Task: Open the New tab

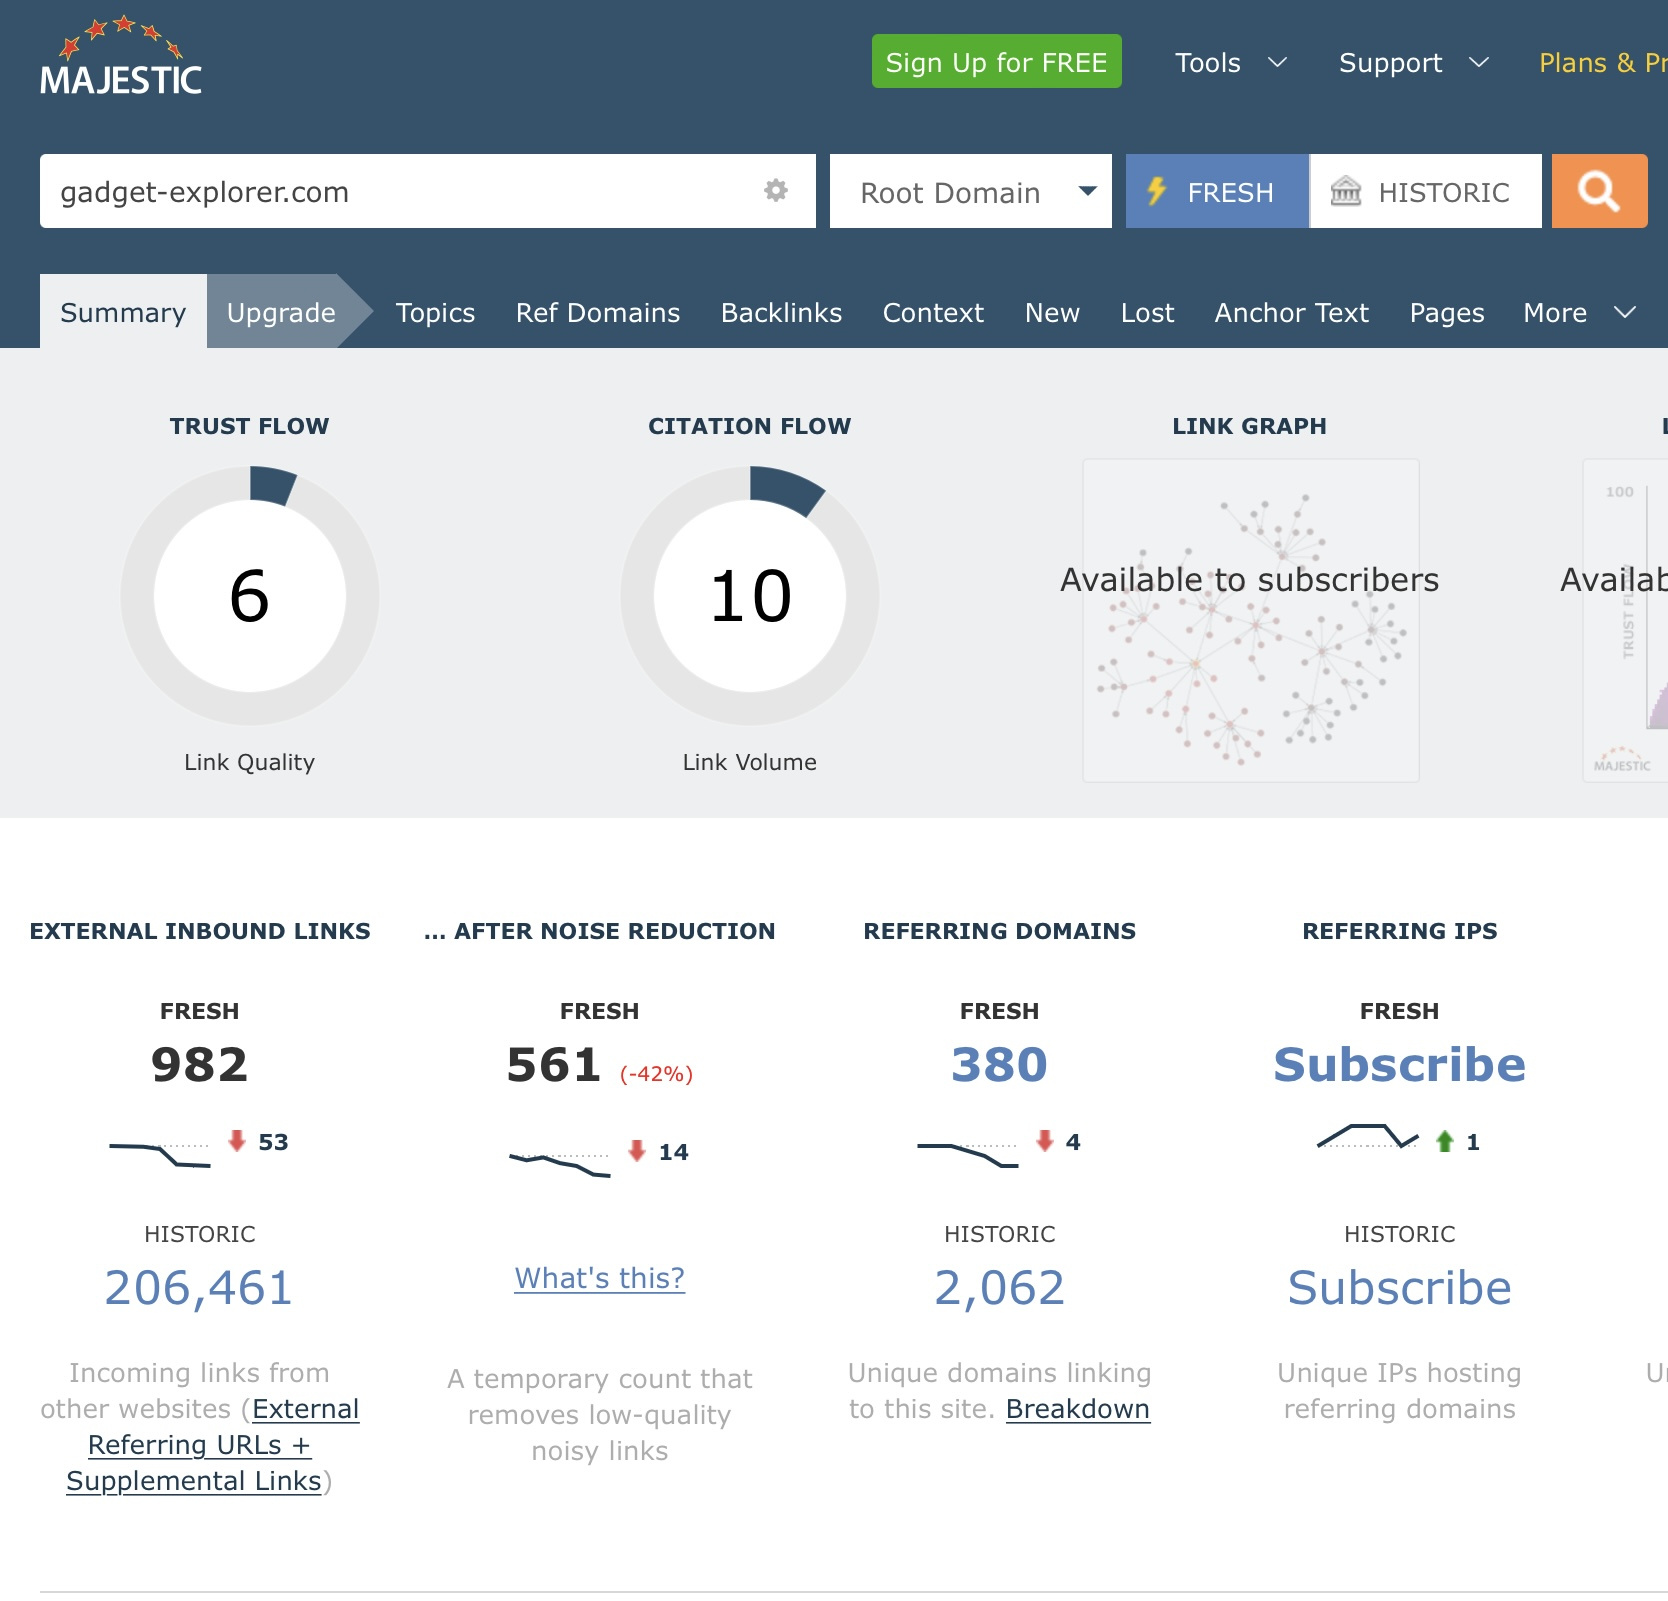Action: click(1052, 313)
